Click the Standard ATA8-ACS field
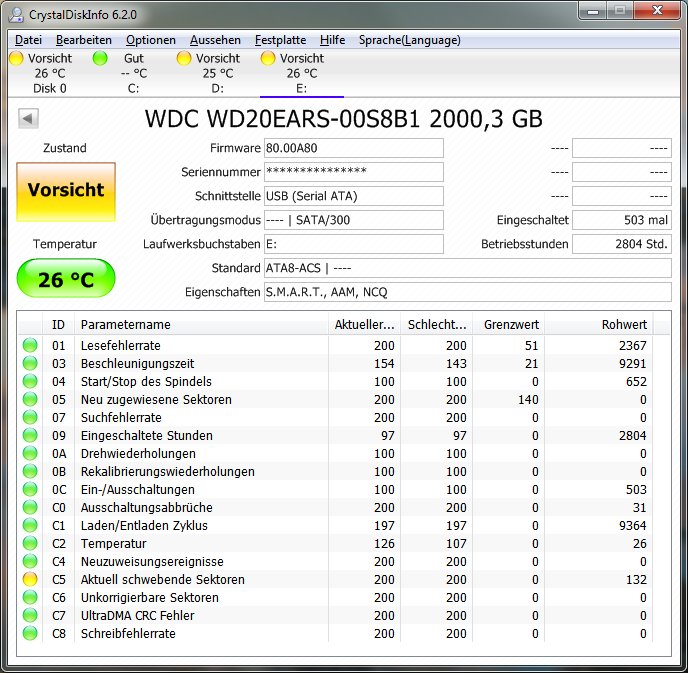Screen dimensions: 688x673 [x=468, y=268]
